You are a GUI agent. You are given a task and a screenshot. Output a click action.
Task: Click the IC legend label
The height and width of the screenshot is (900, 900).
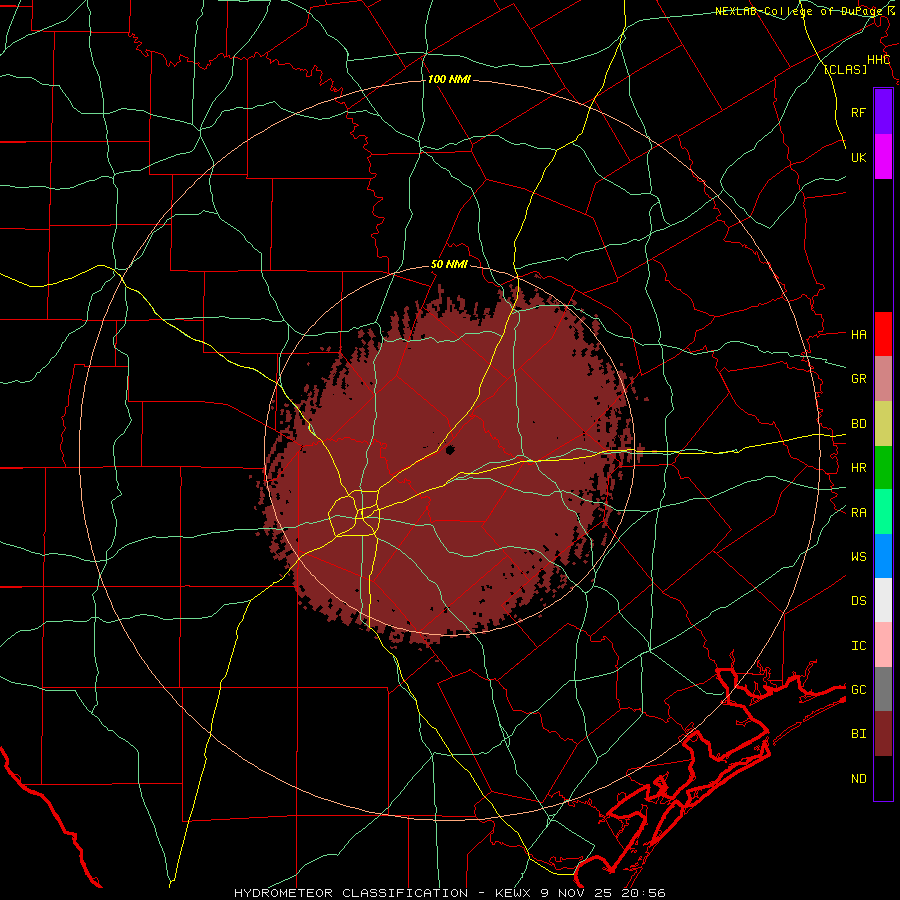tap(858, 646)
